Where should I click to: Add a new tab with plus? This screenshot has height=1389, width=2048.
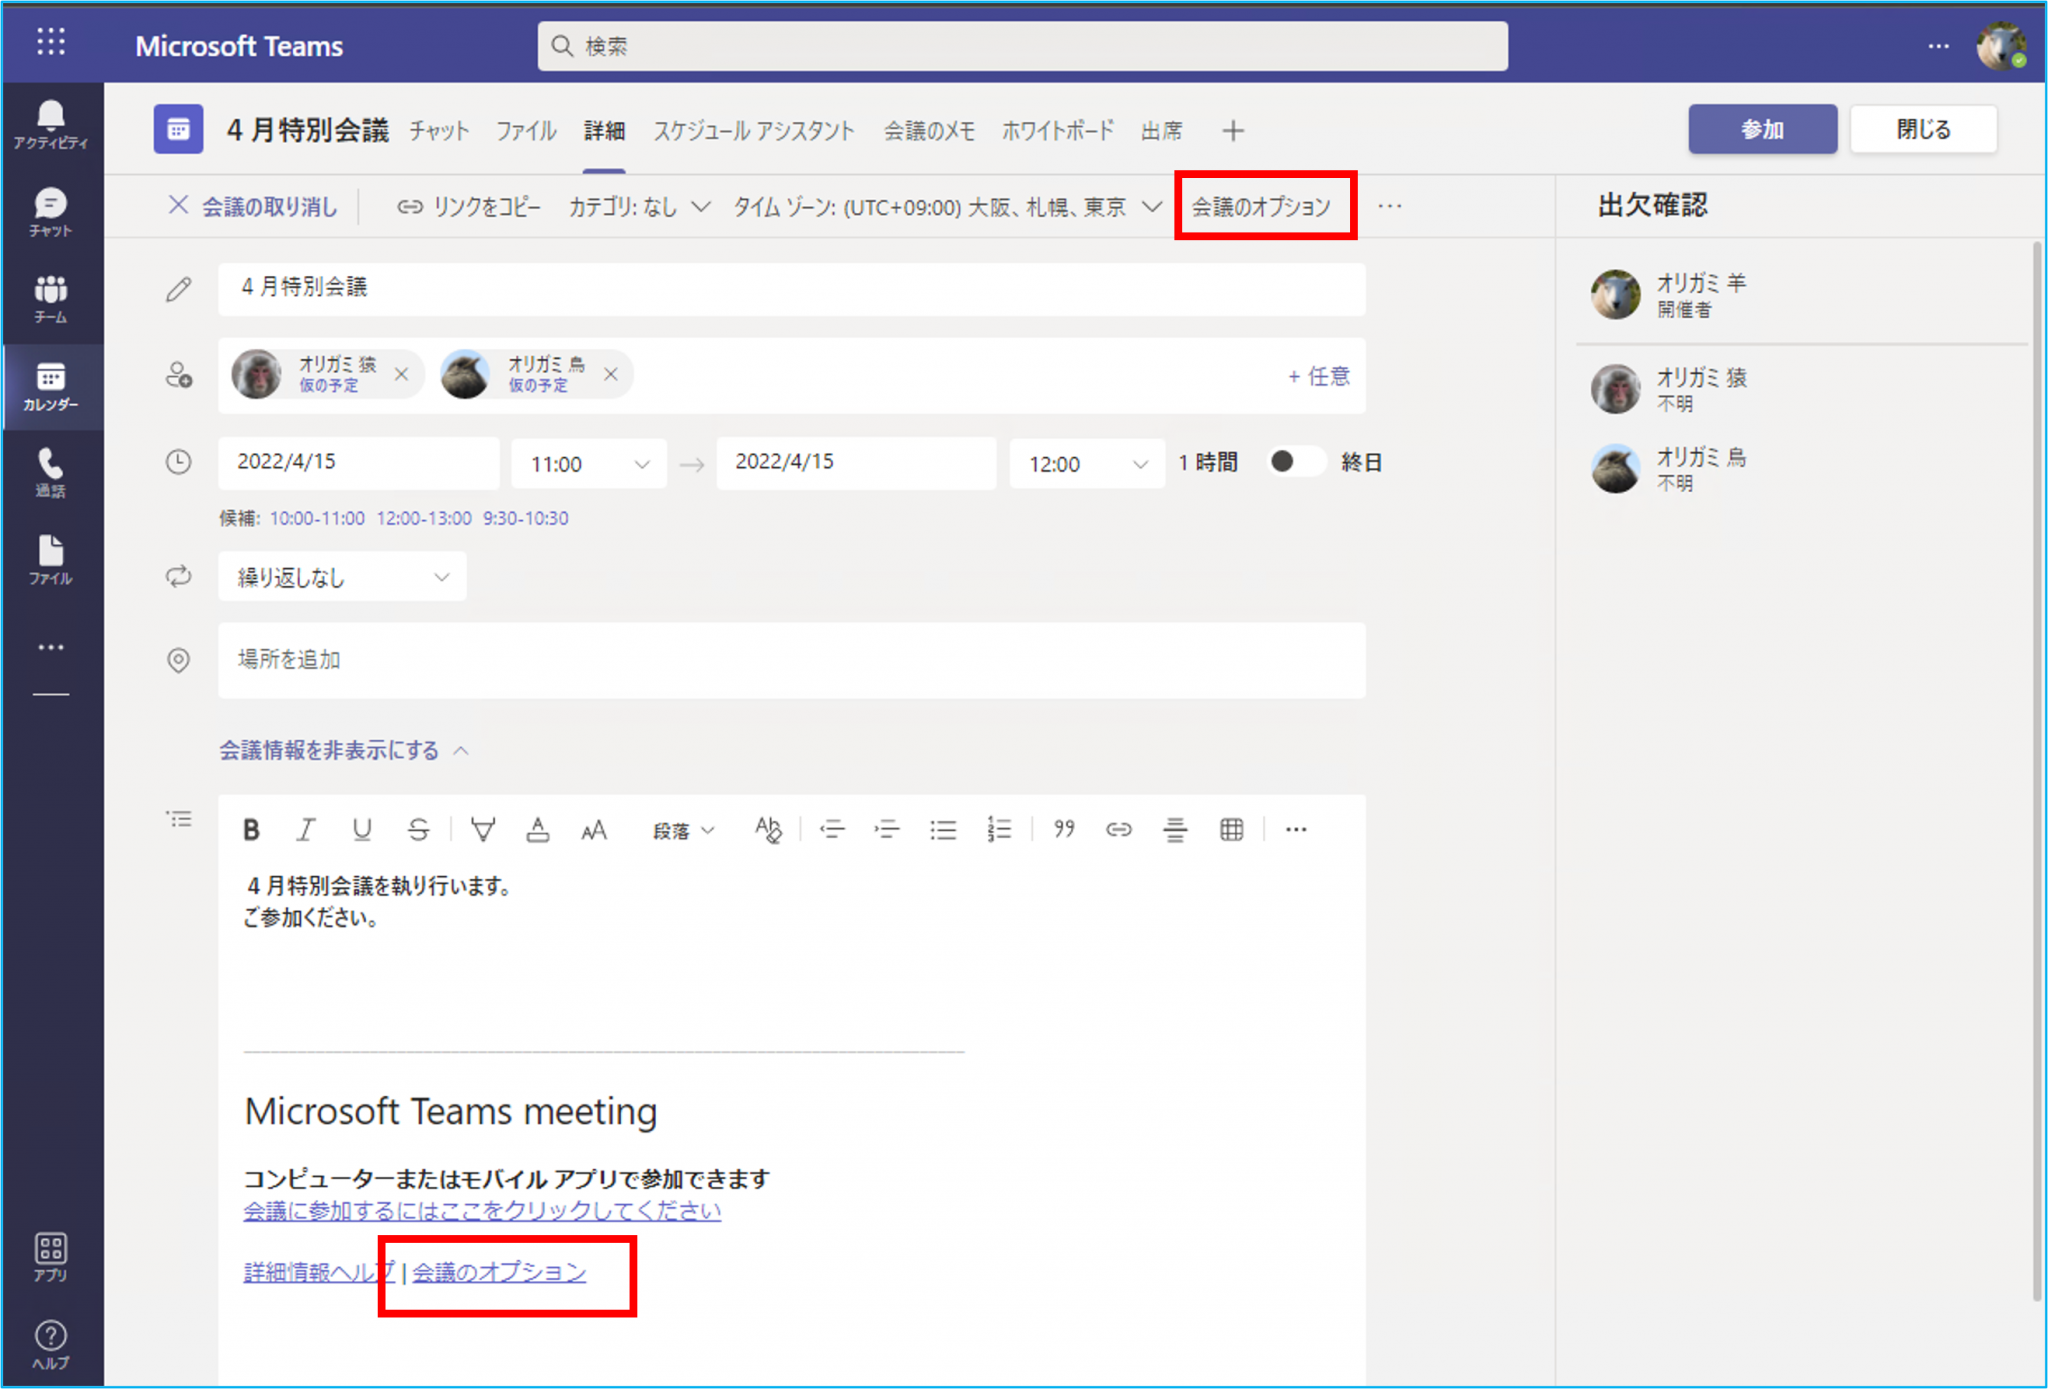pos(1234,130)
